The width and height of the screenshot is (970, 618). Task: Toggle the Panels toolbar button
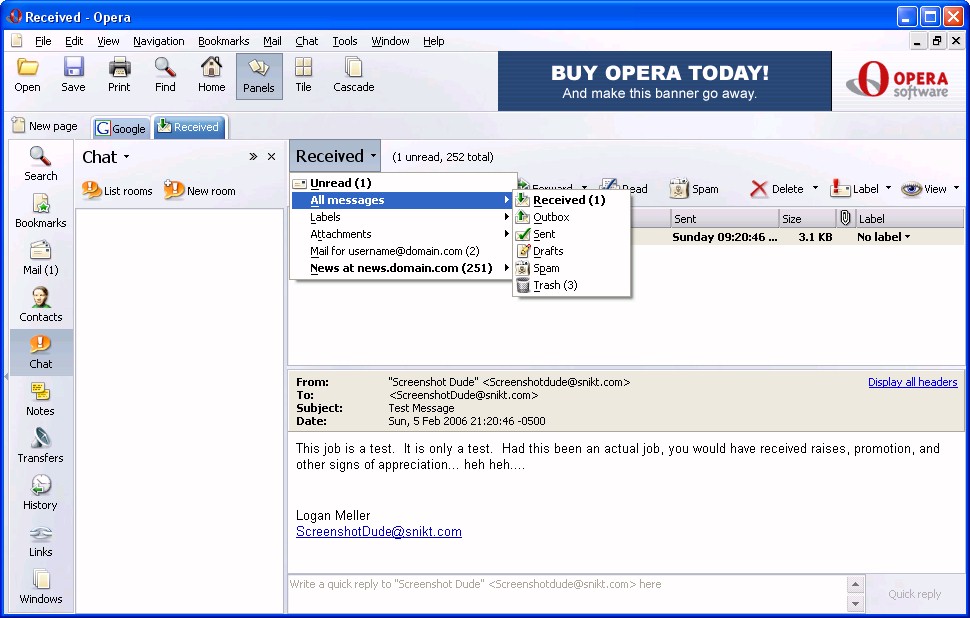coord(259,76)
